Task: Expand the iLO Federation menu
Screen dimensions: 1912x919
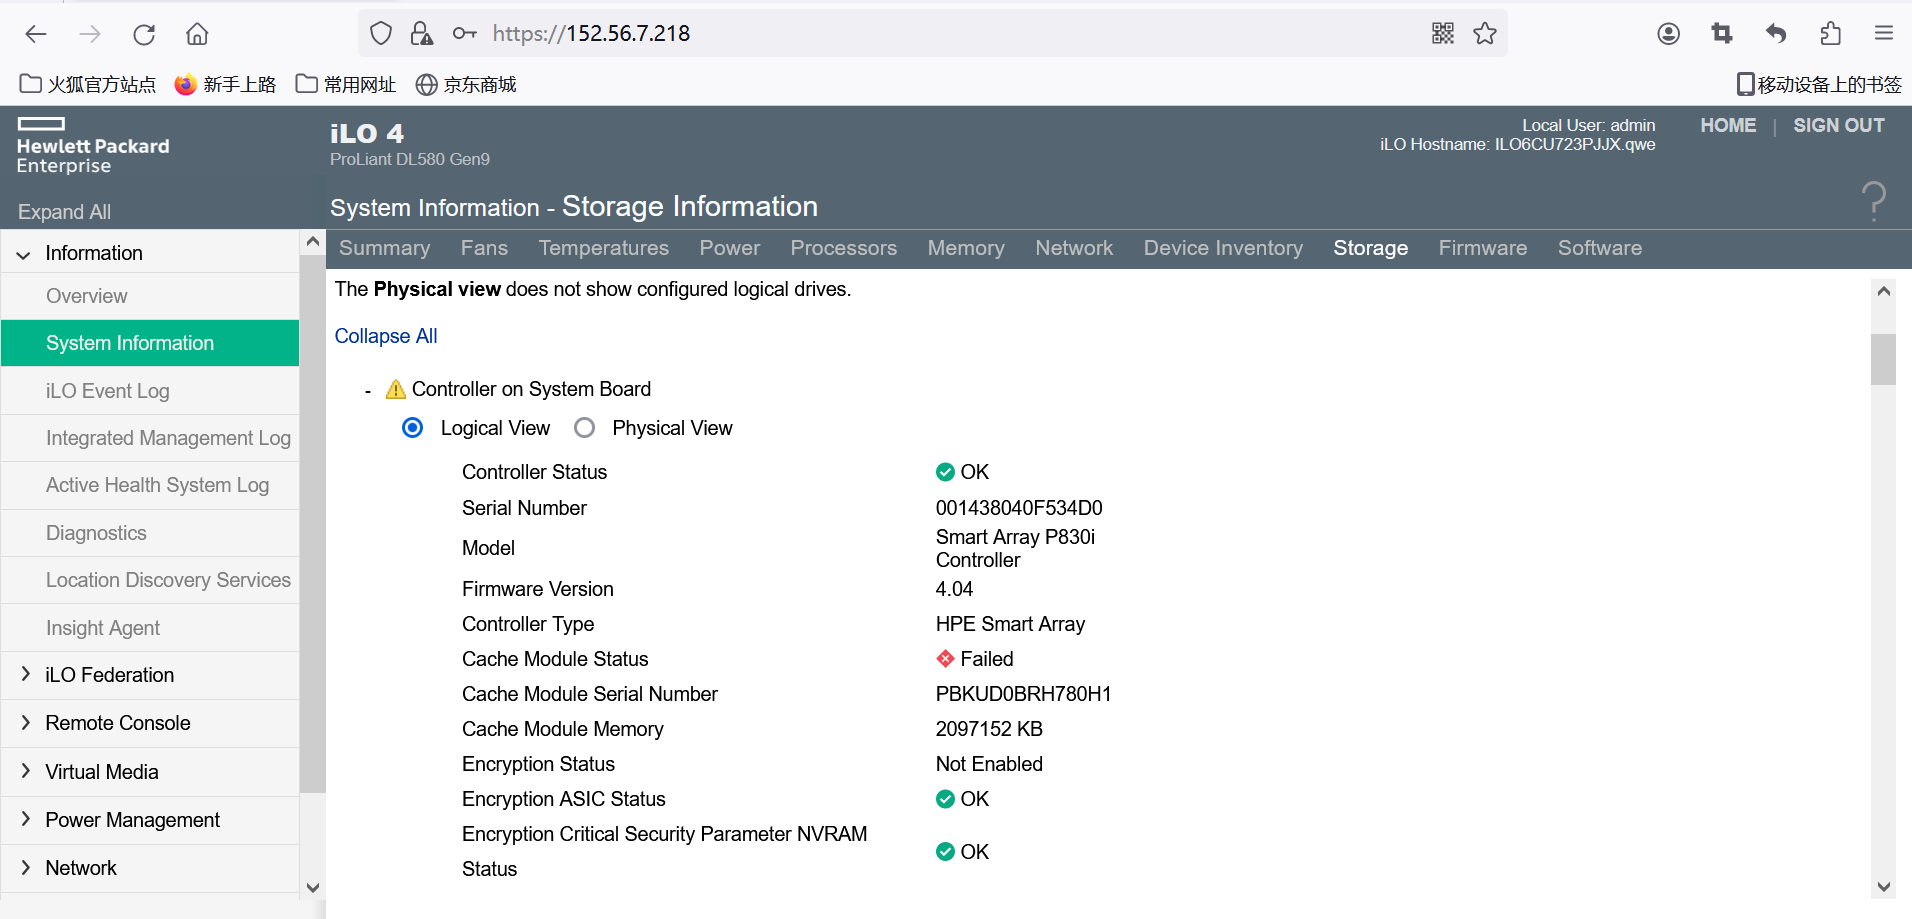Action: click(26, 675)
